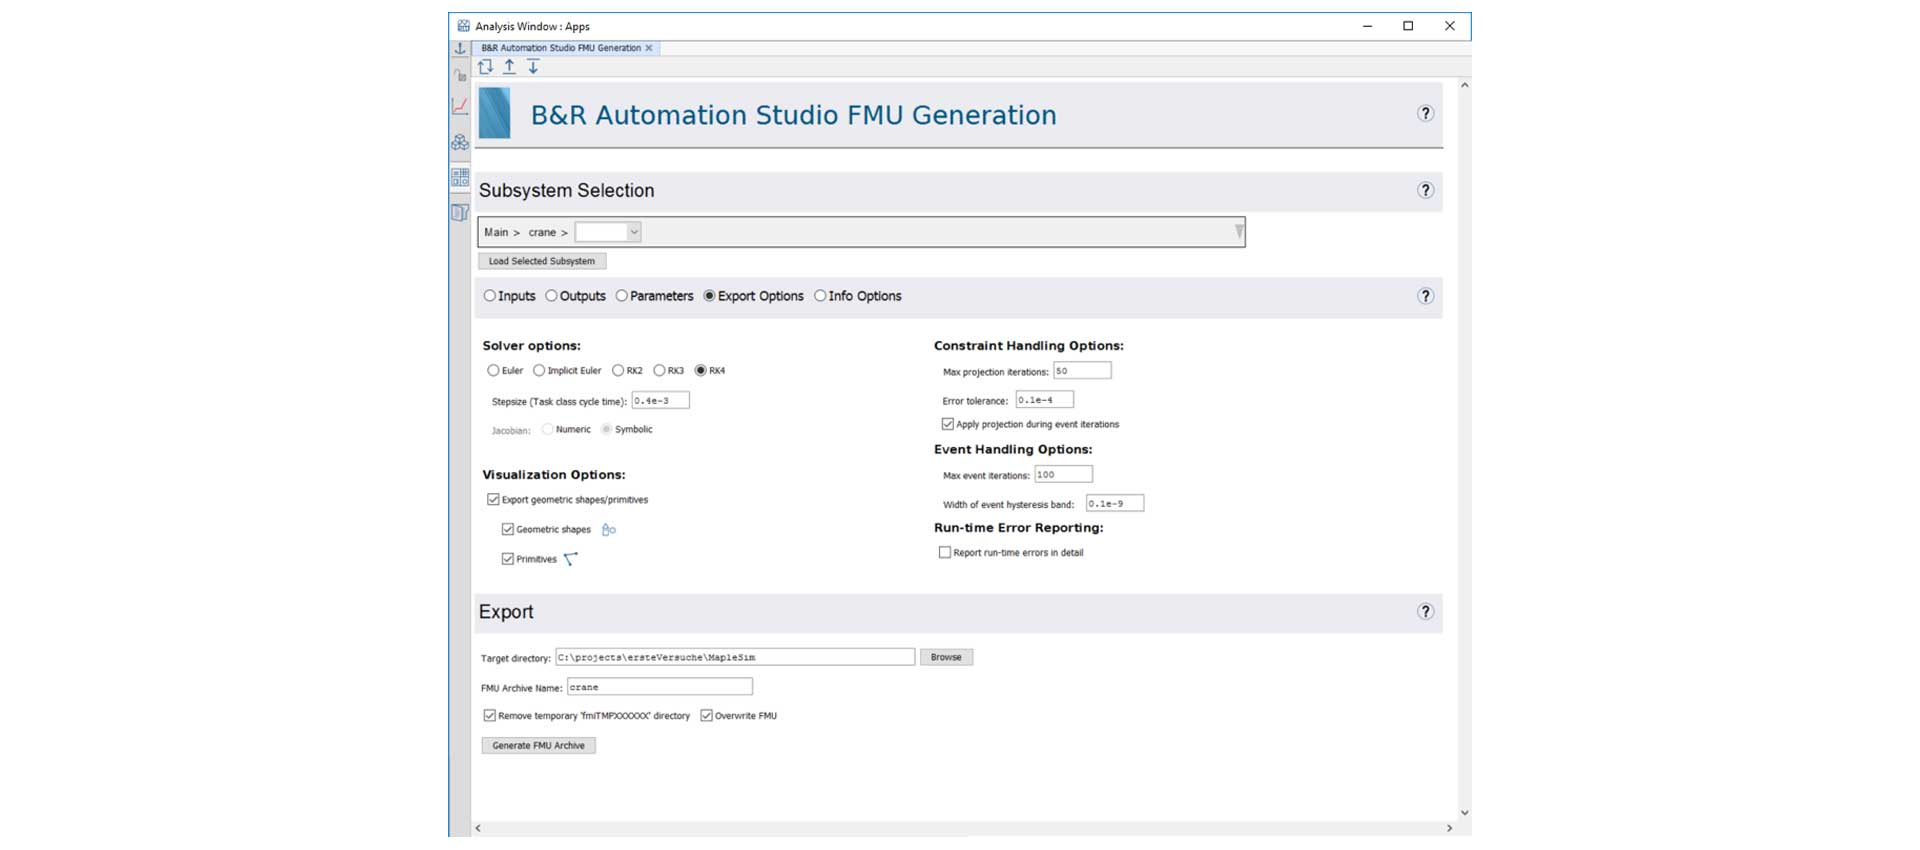The width and height of the screenshot is (1920, 850).
Task: Edit the Width of event hysteresis band field
Action: pyautogui.click(x=1115, y=504)
